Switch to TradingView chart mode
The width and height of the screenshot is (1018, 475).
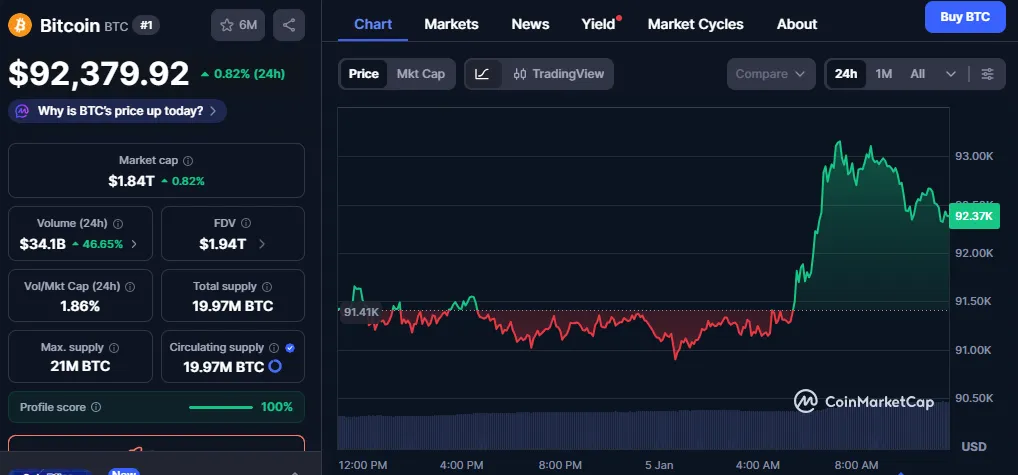[558, 74]
